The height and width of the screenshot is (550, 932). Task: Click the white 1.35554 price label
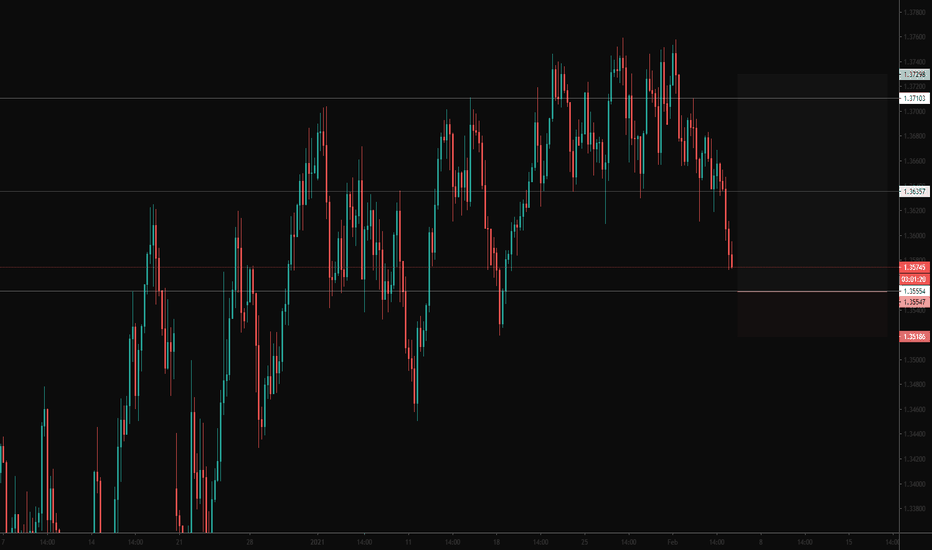pyautogui.click(x=915, y=291)
